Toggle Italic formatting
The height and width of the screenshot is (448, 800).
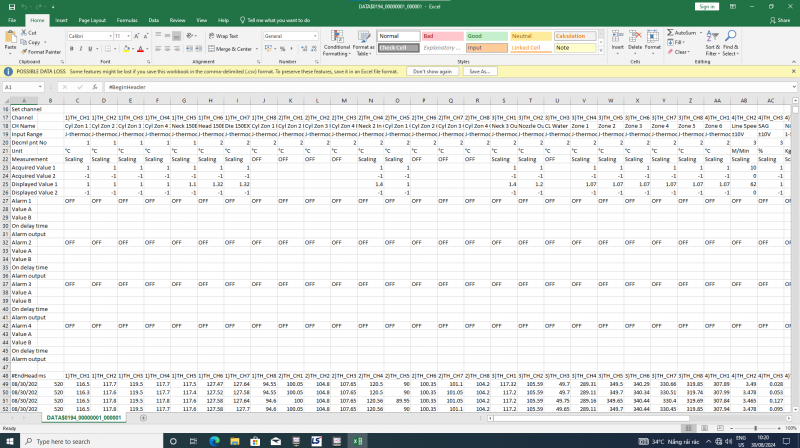click(81, 48)
